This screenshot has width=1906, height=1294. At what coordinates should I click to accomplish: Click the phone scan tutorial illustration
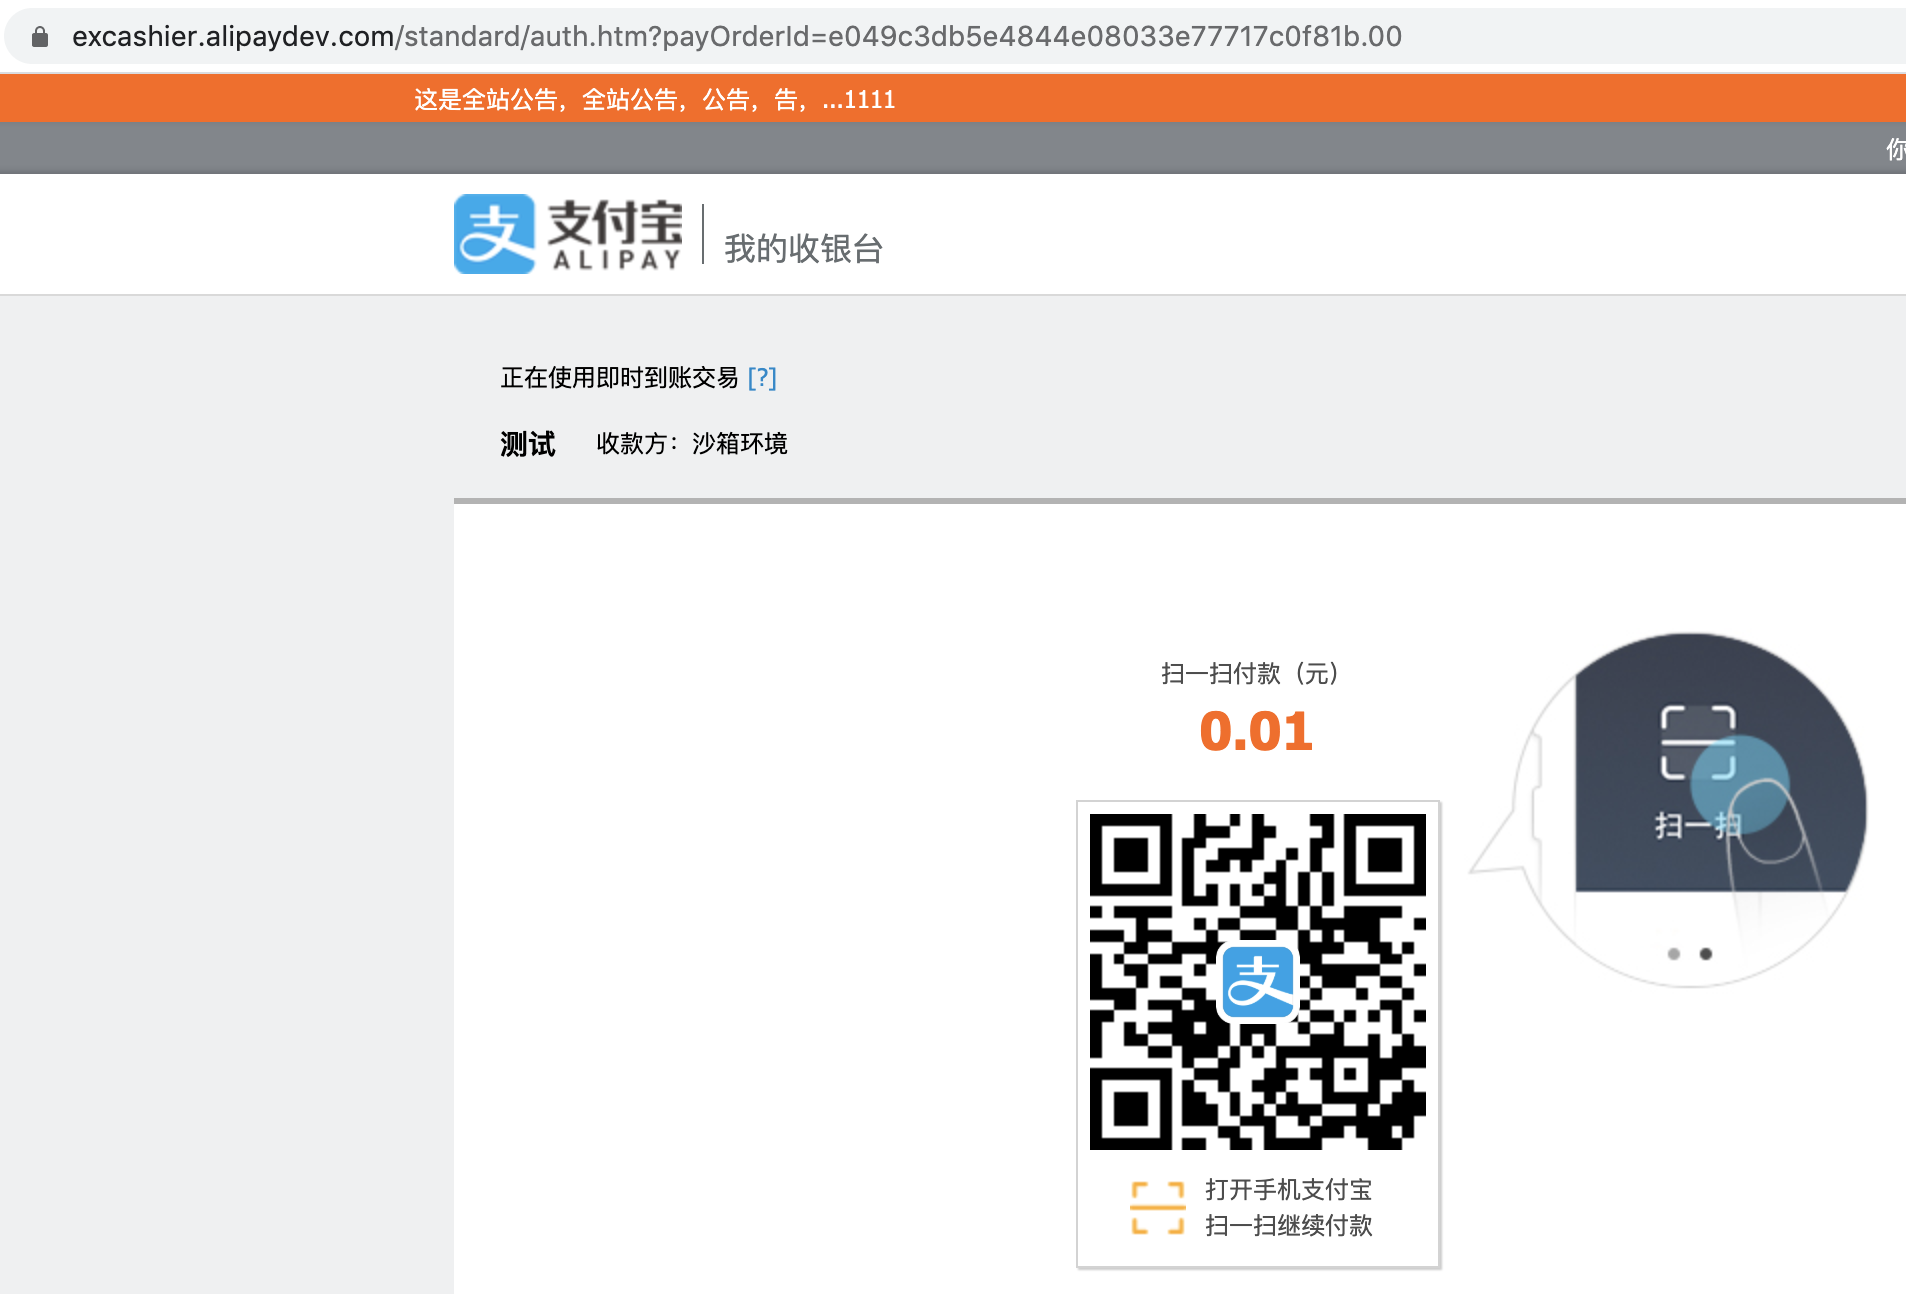click(x=1670, y=810)
